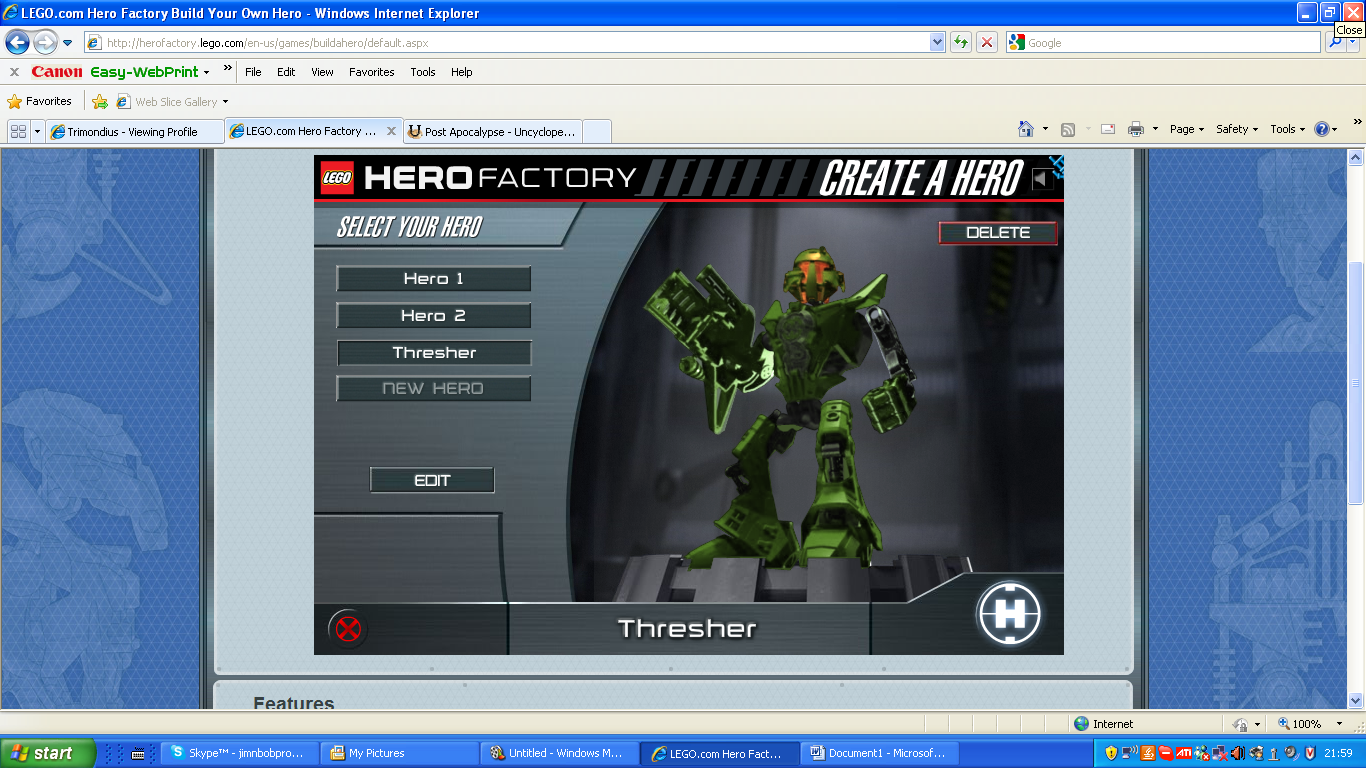Click the EDIT button
Screen dimensions: 1366x768
tap(432, 480)
